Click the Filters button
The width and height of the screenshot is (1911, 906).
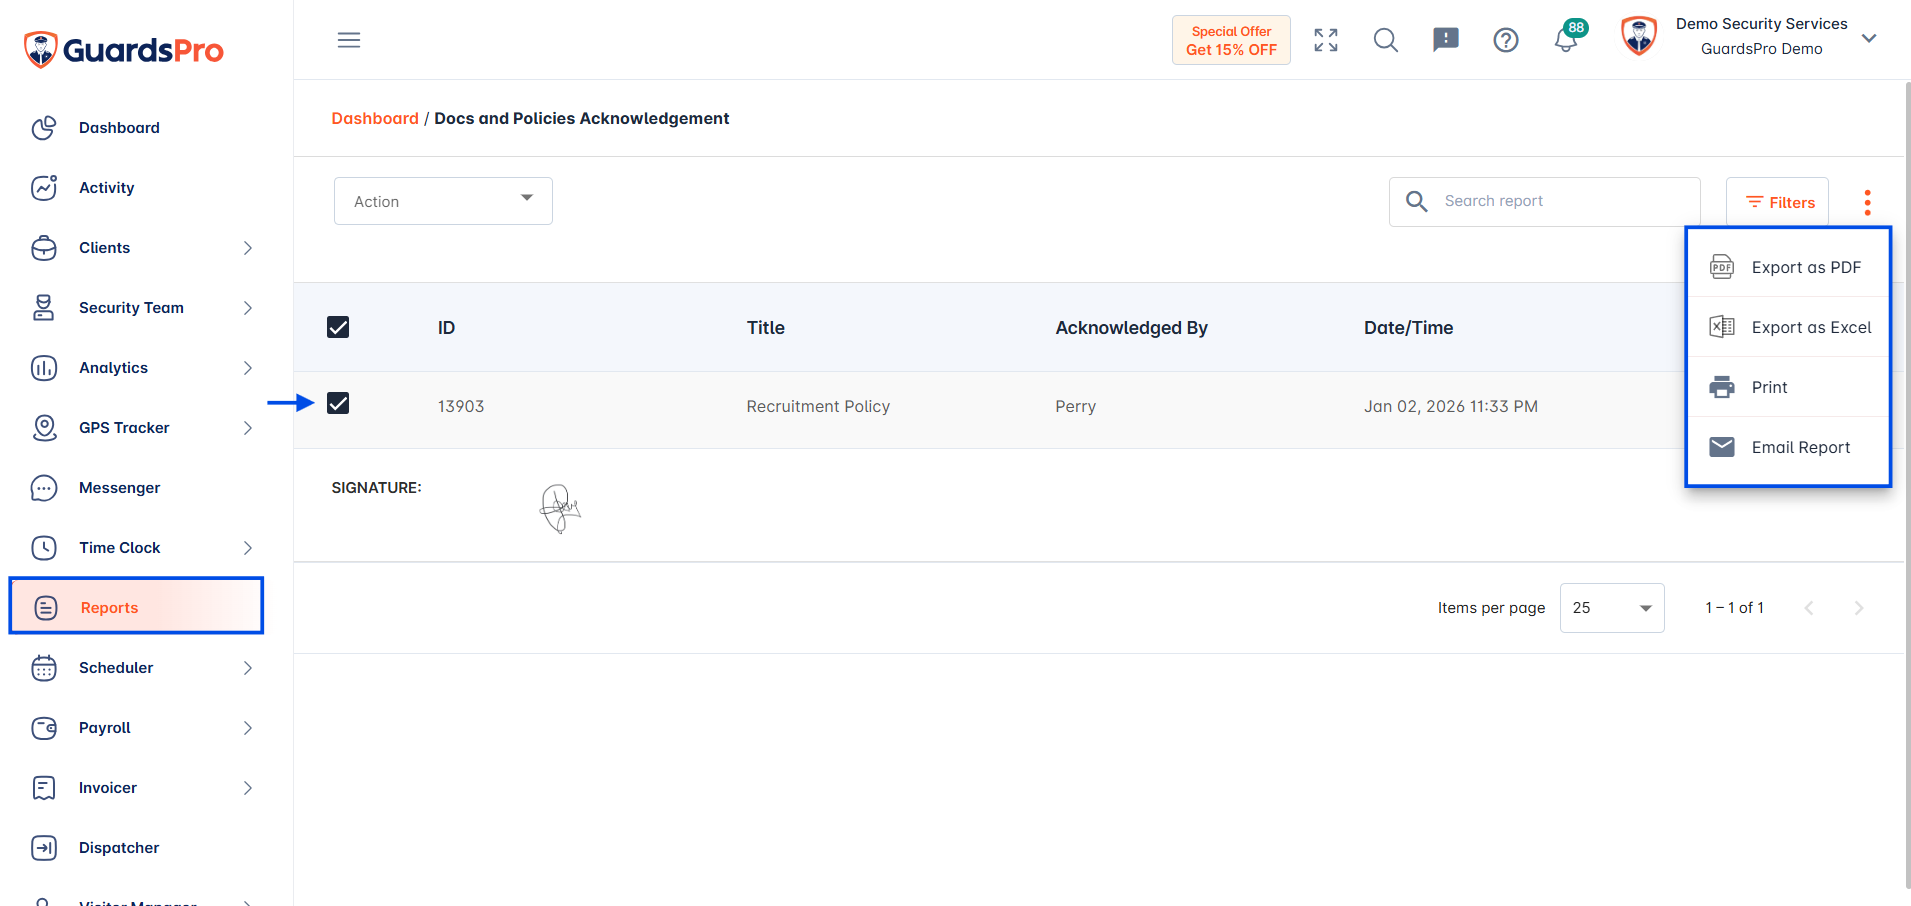[1777, 202]
